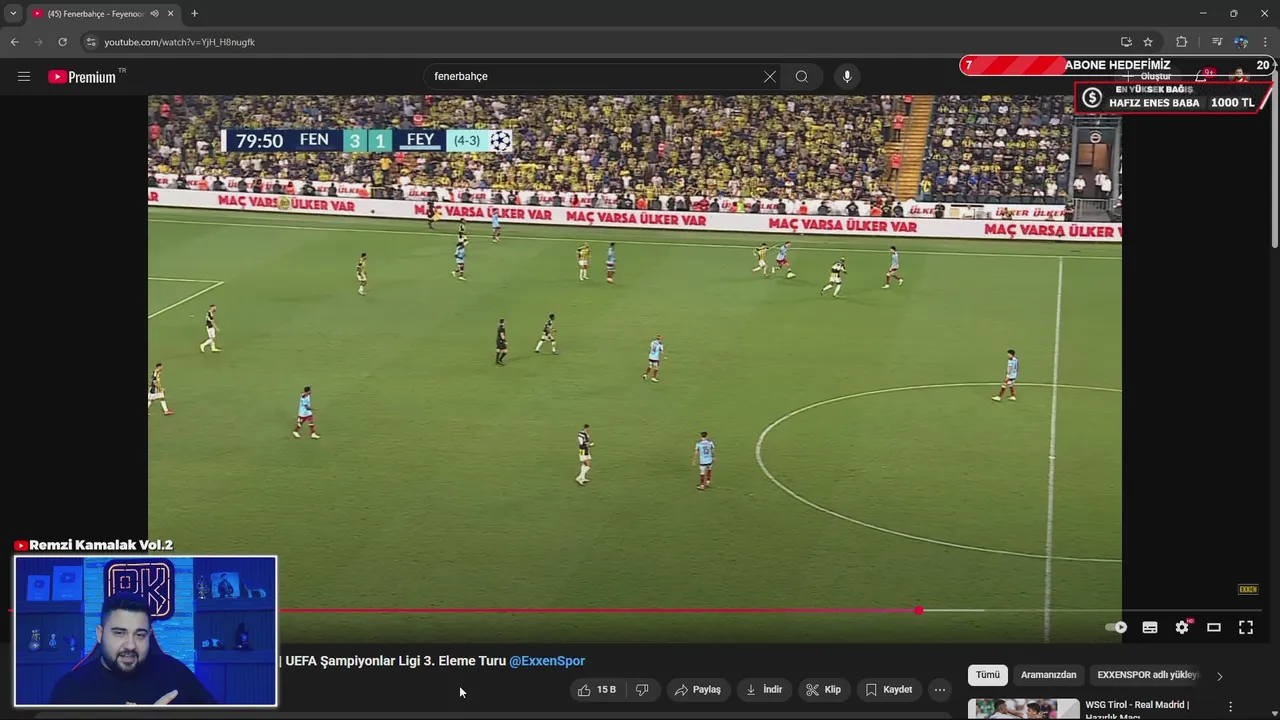The width and height of the screenshot is (1280, 720).
Task: Click the Paylaş share button
Action: [x=697, y=690]
